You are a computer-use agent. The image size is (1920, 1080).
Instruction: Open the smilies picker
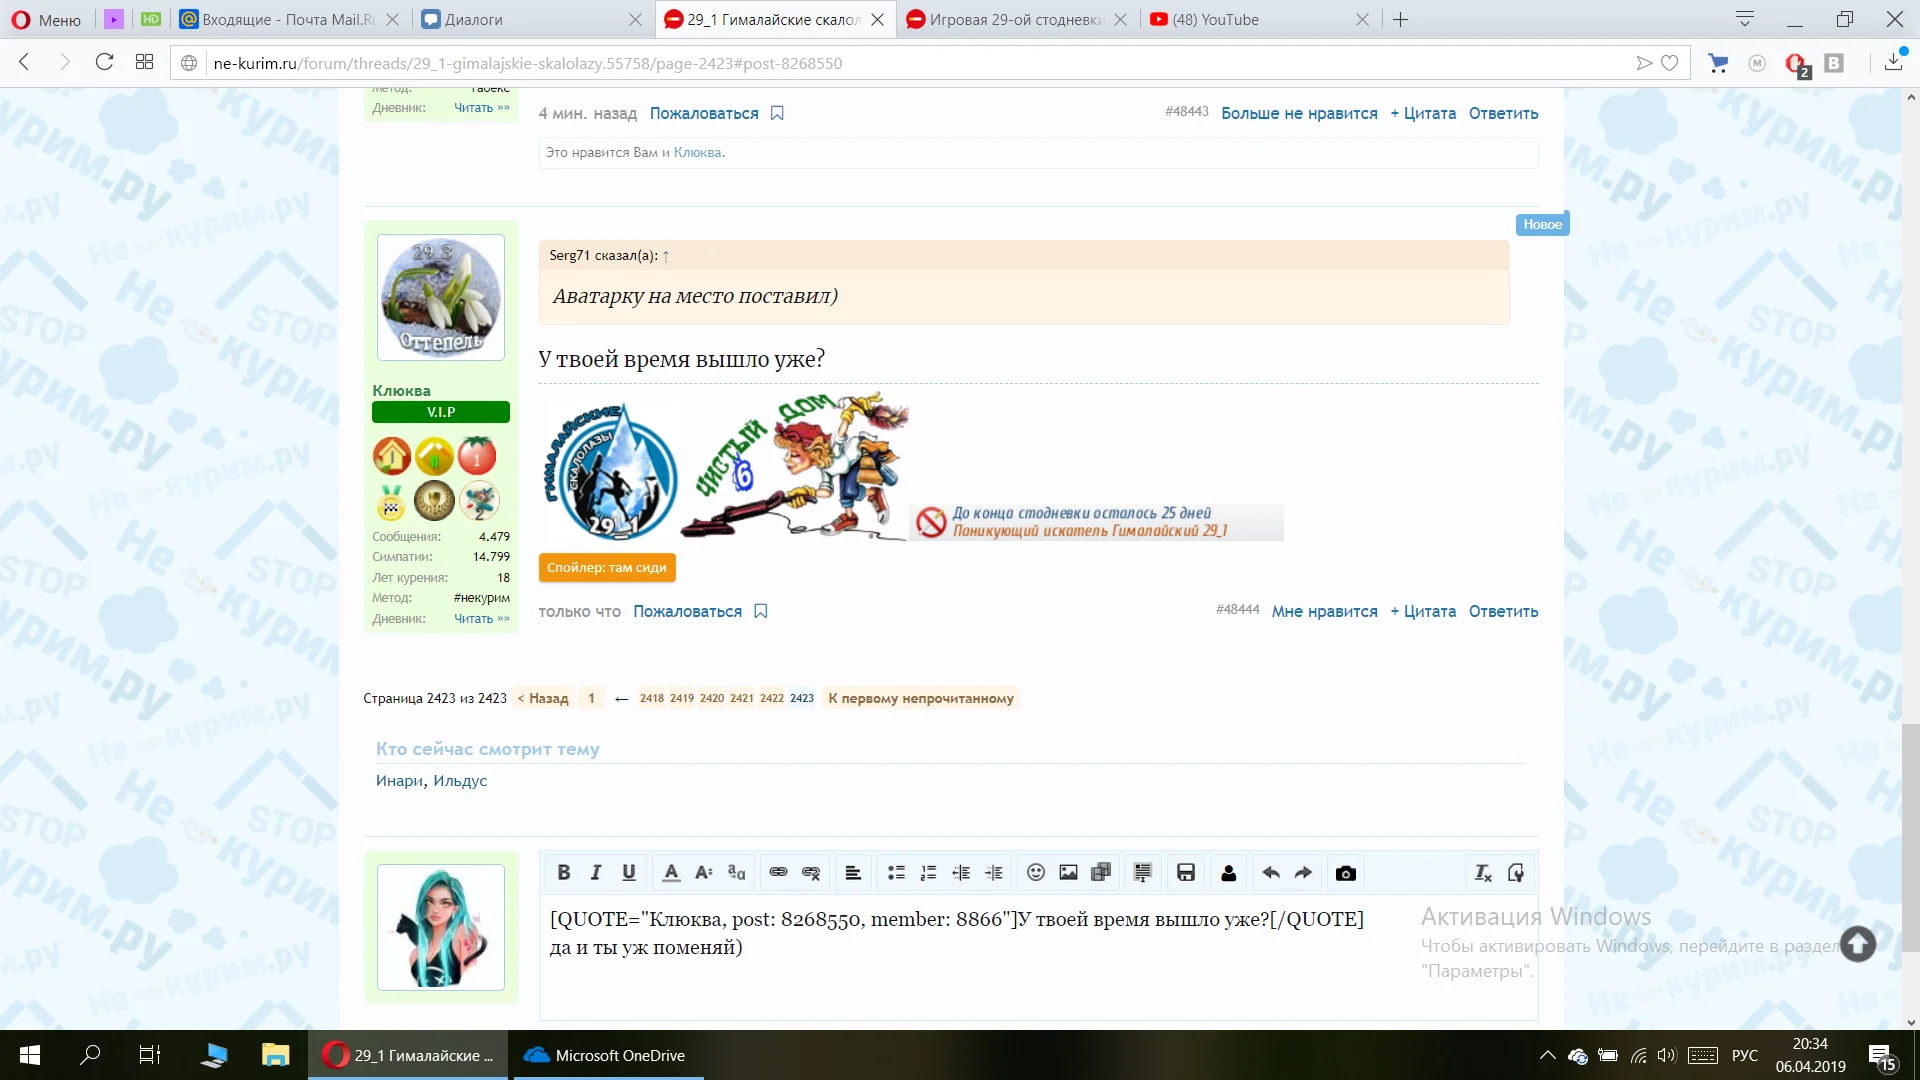pyautogui.click(x=1036, y=873)
